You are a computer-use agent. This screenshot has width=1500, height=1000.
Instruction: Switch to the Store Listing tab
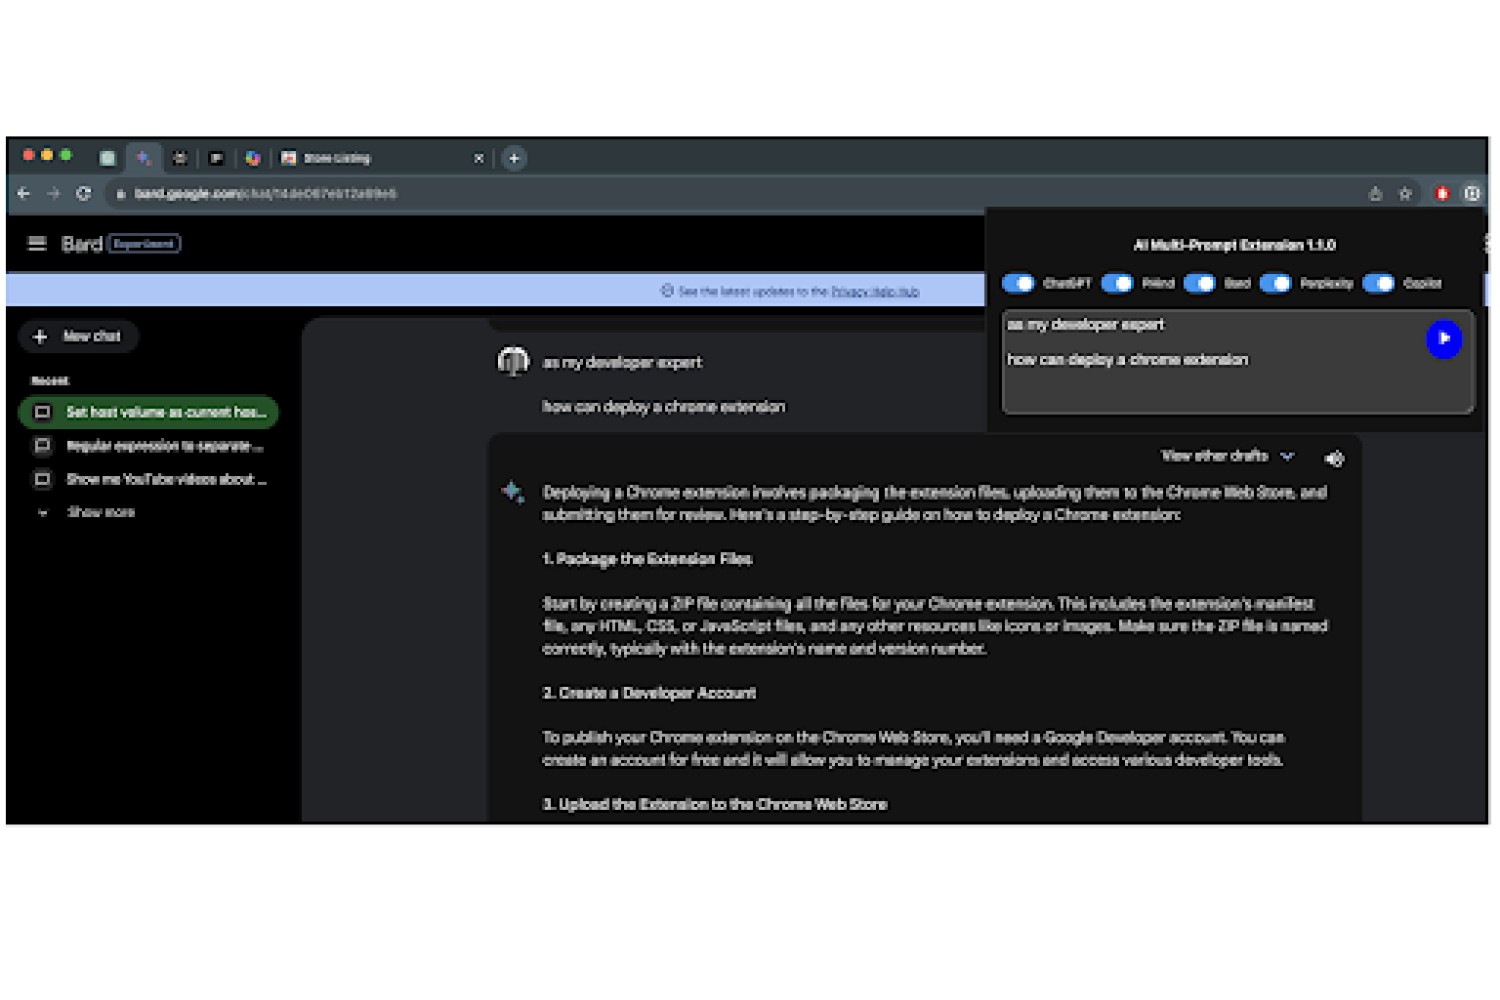(380, 158)
